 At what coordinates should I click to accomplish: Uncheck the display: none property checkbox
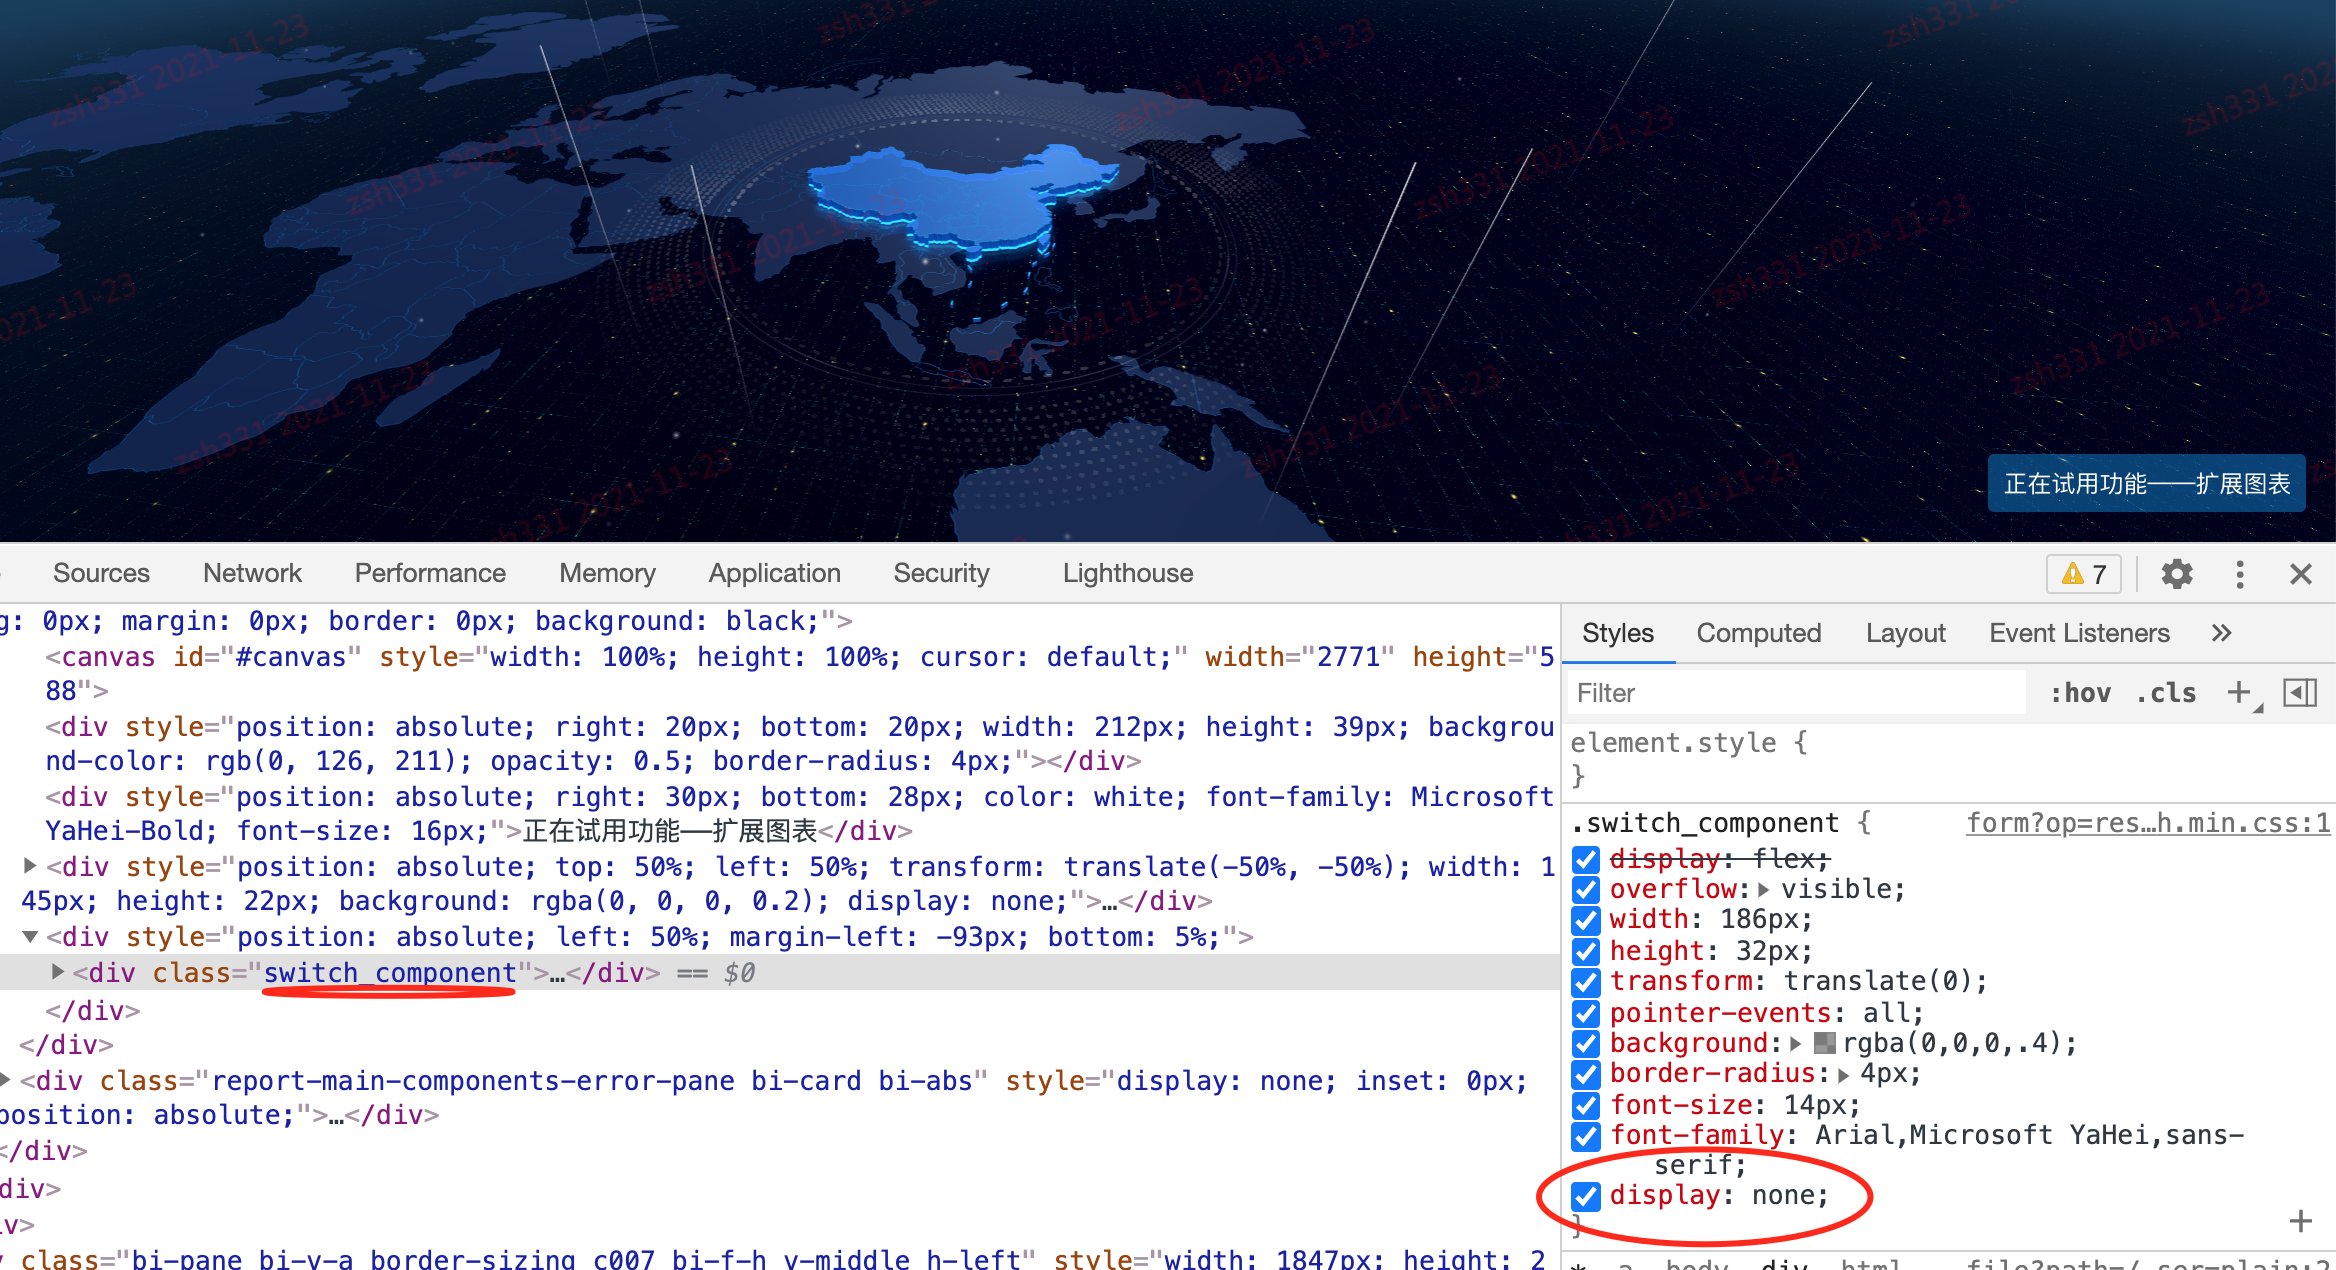point(1586,1196)
